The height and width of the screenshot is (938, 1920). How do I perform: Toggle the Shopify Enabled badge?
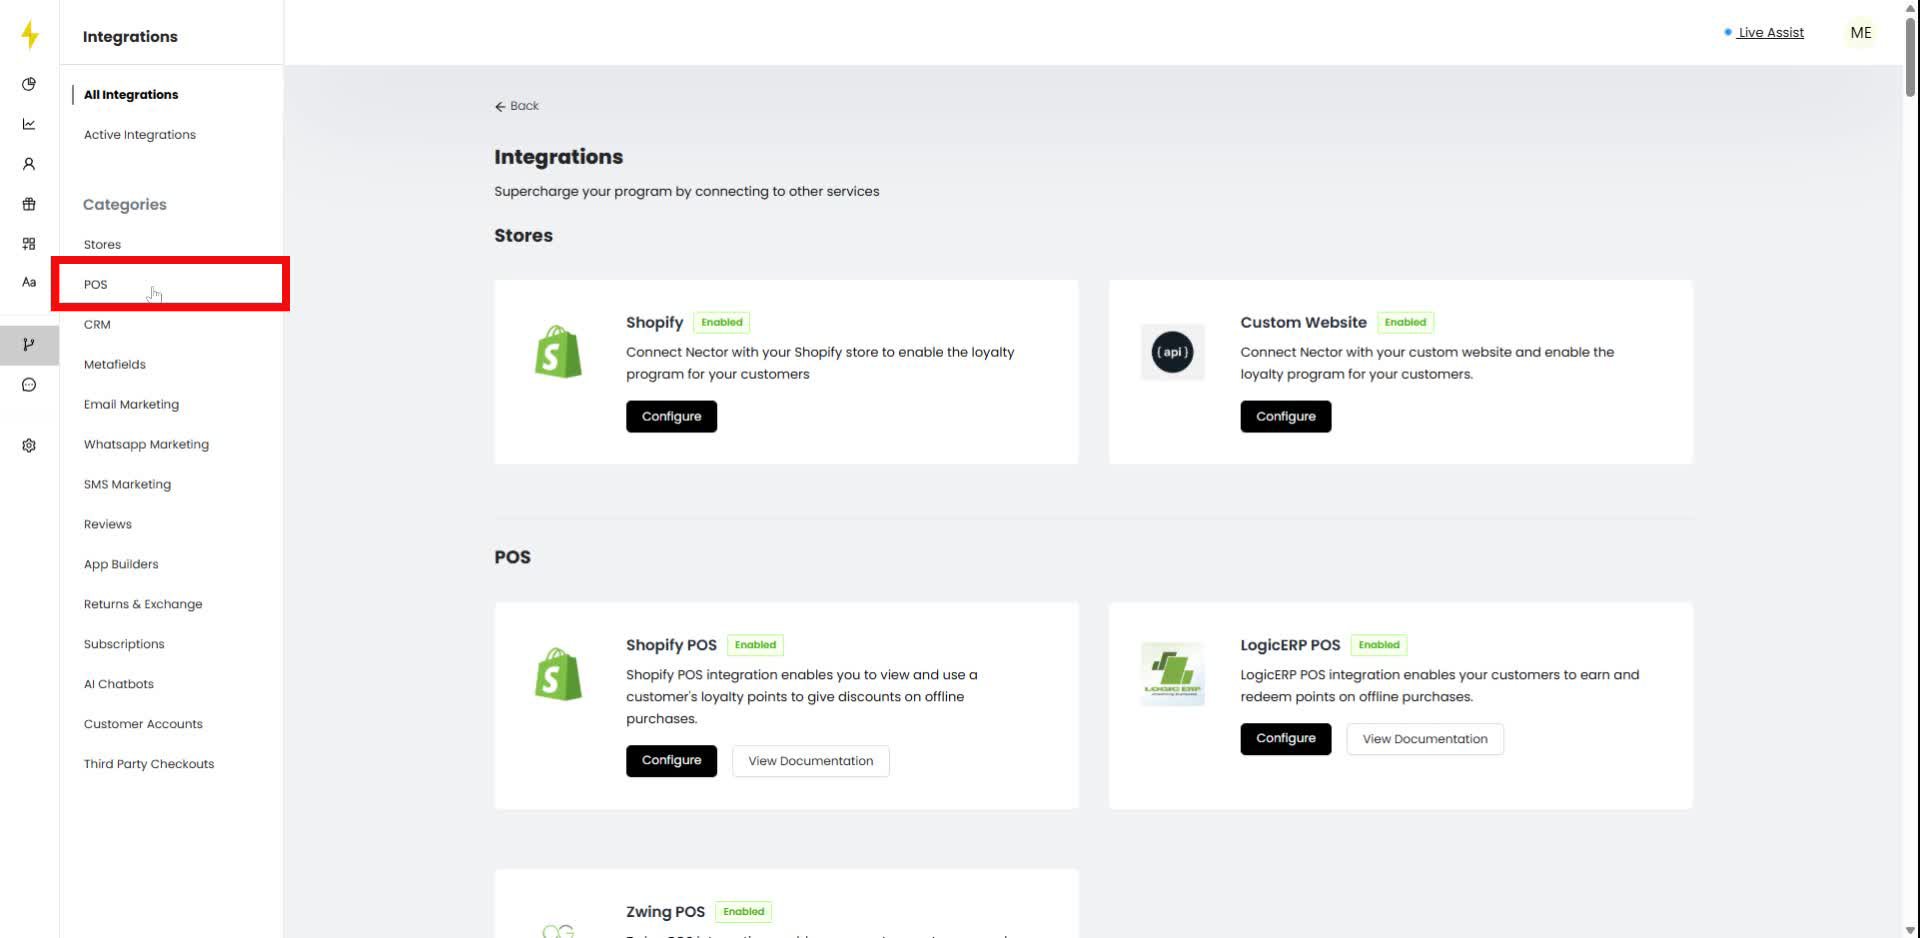point(722,322)
